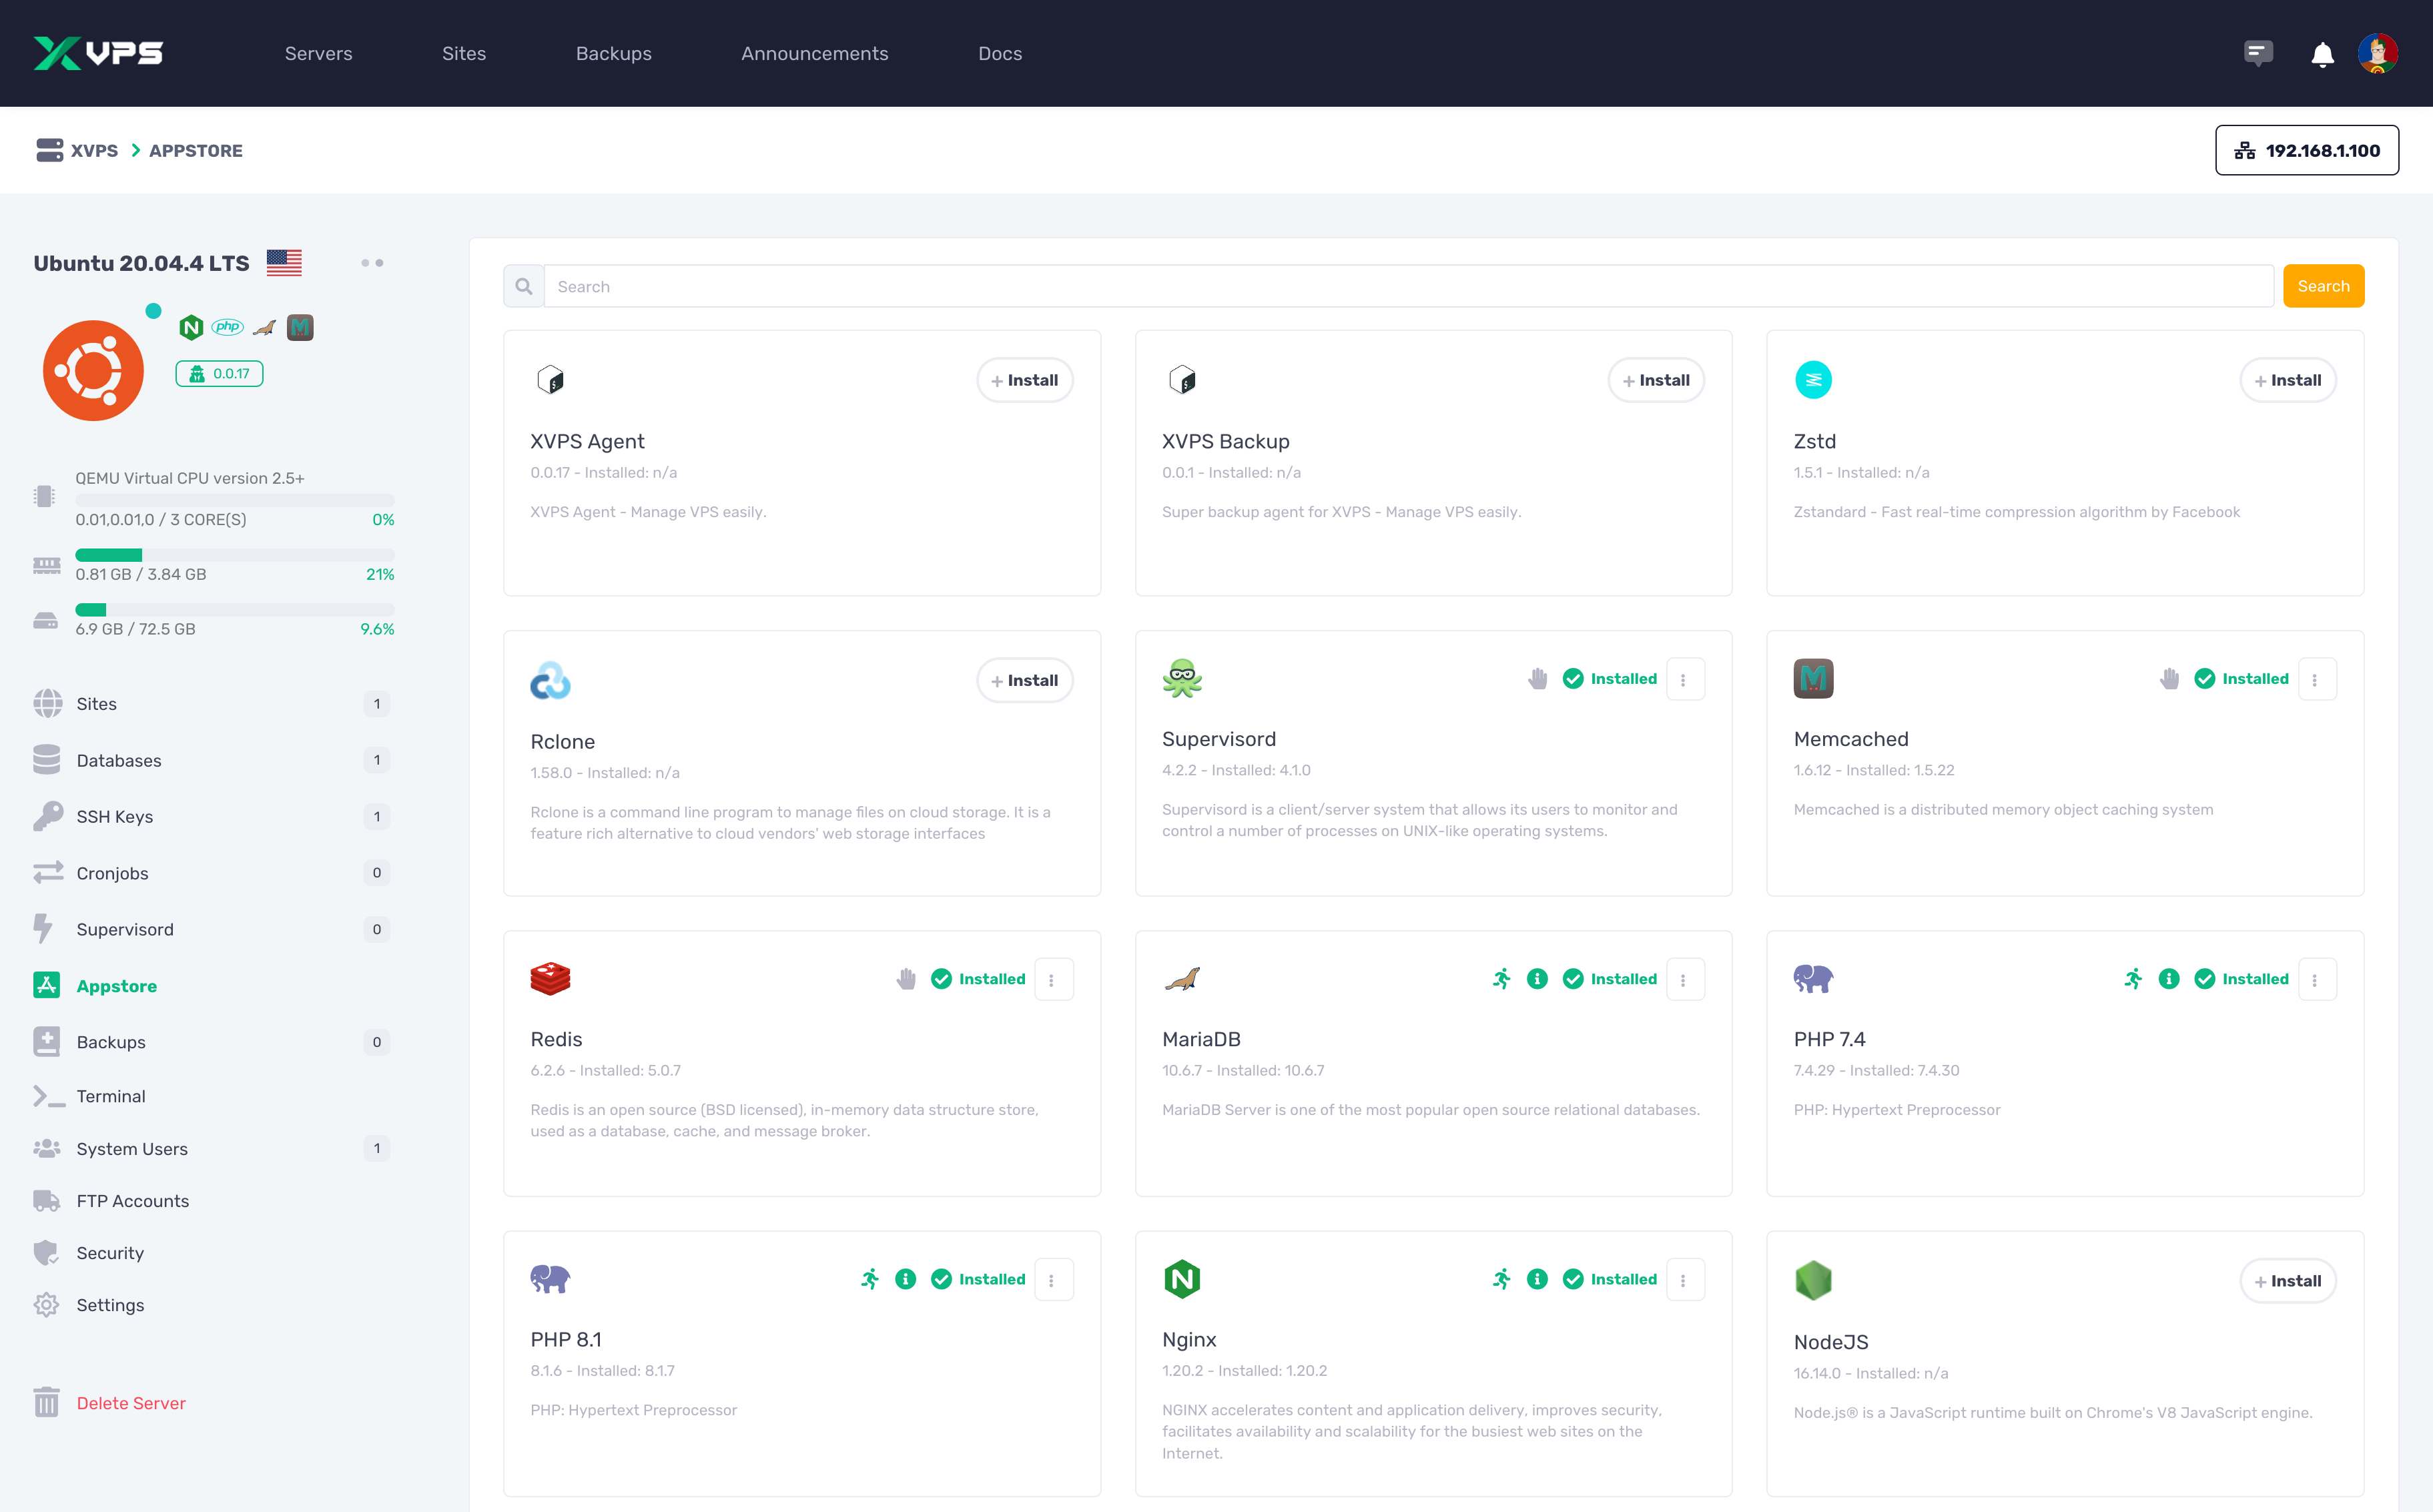This screenshot has height=1512, width=2433.
Task: Click the notification bell icon
Action: [x=2322, y=54]
